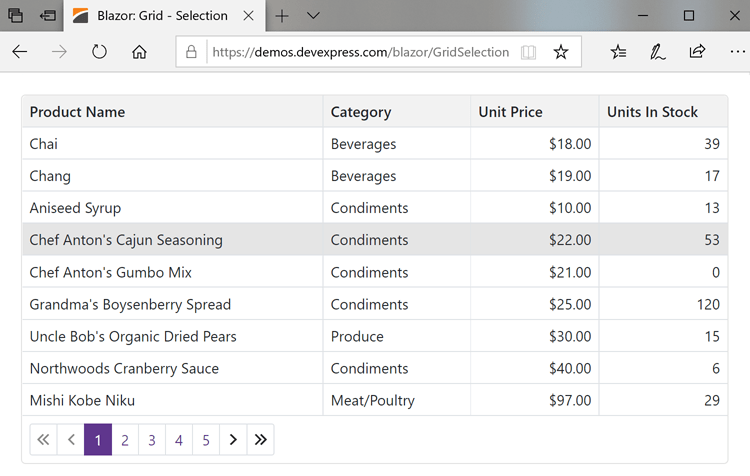This screenshot has width=750, height=476.
Task: Expand the tab preview chevron
Action: 313,16
